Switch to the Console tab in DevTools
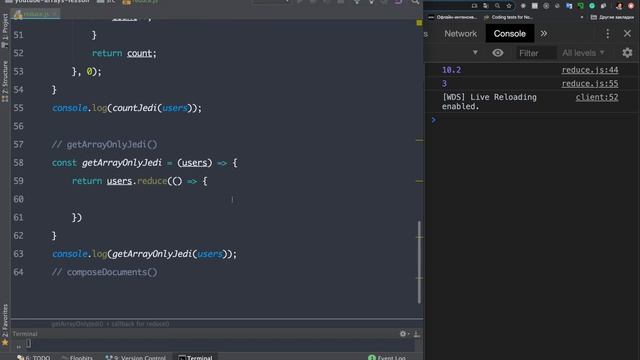640x360 pixels. (x=509, y=34)
